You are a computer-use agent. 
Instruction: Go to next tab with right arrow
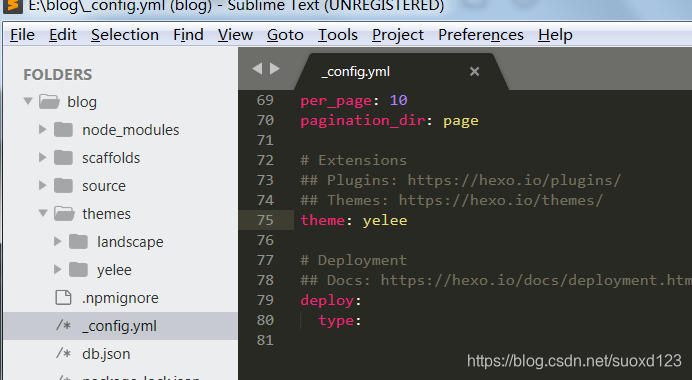click(x=275, y=68)
